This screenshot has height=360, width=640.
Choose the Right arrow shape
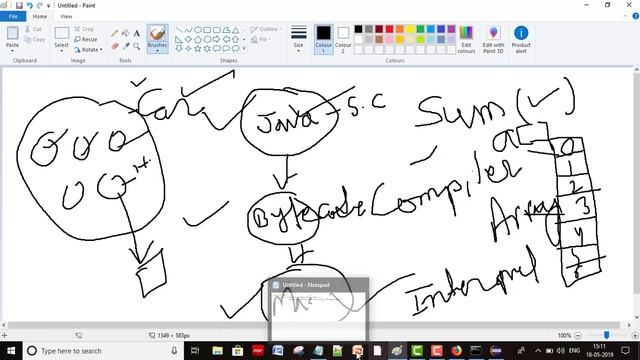[216, 40]
